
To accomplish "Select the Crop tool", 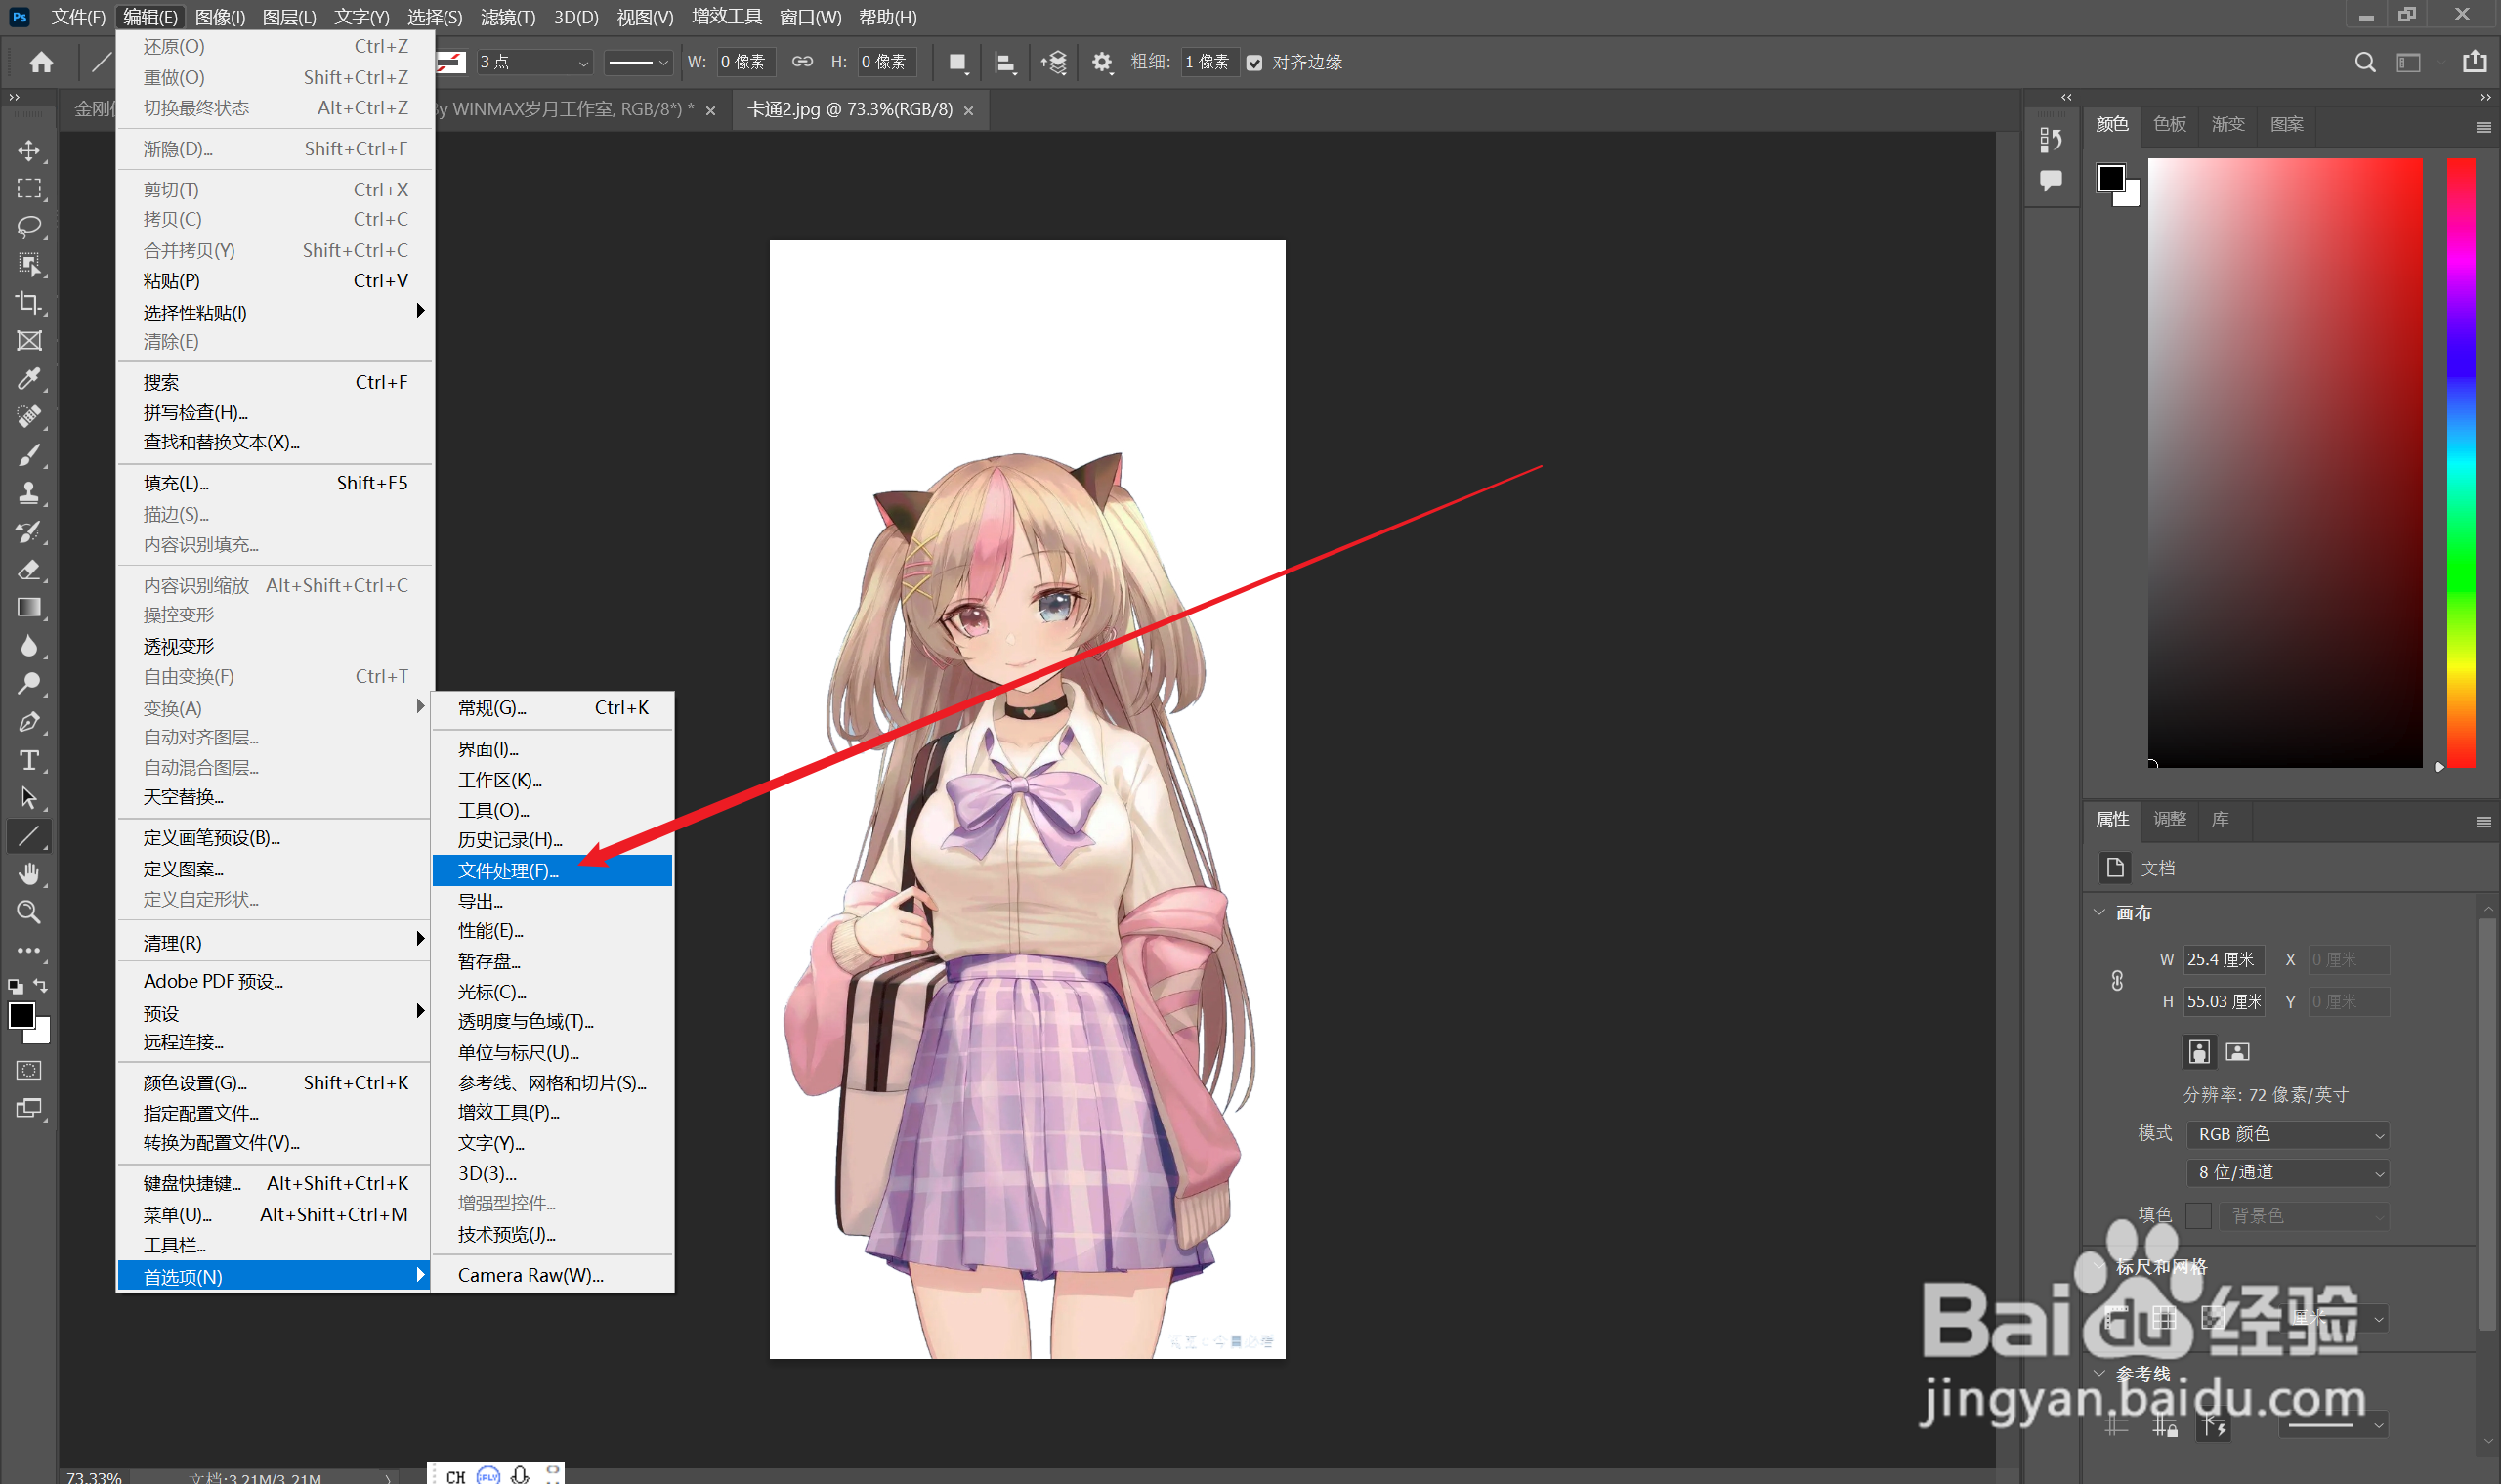I will (29, 302).
